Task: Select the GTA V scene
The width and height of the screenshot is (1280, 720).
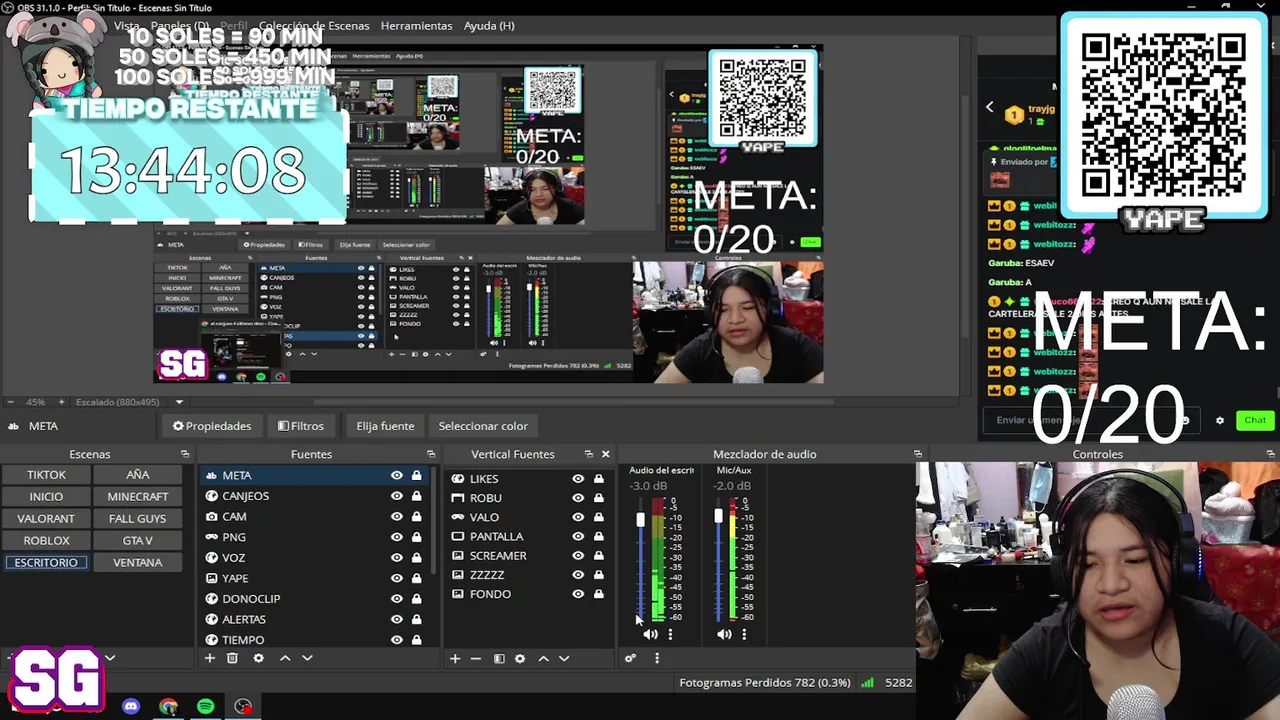Action: 137,541
